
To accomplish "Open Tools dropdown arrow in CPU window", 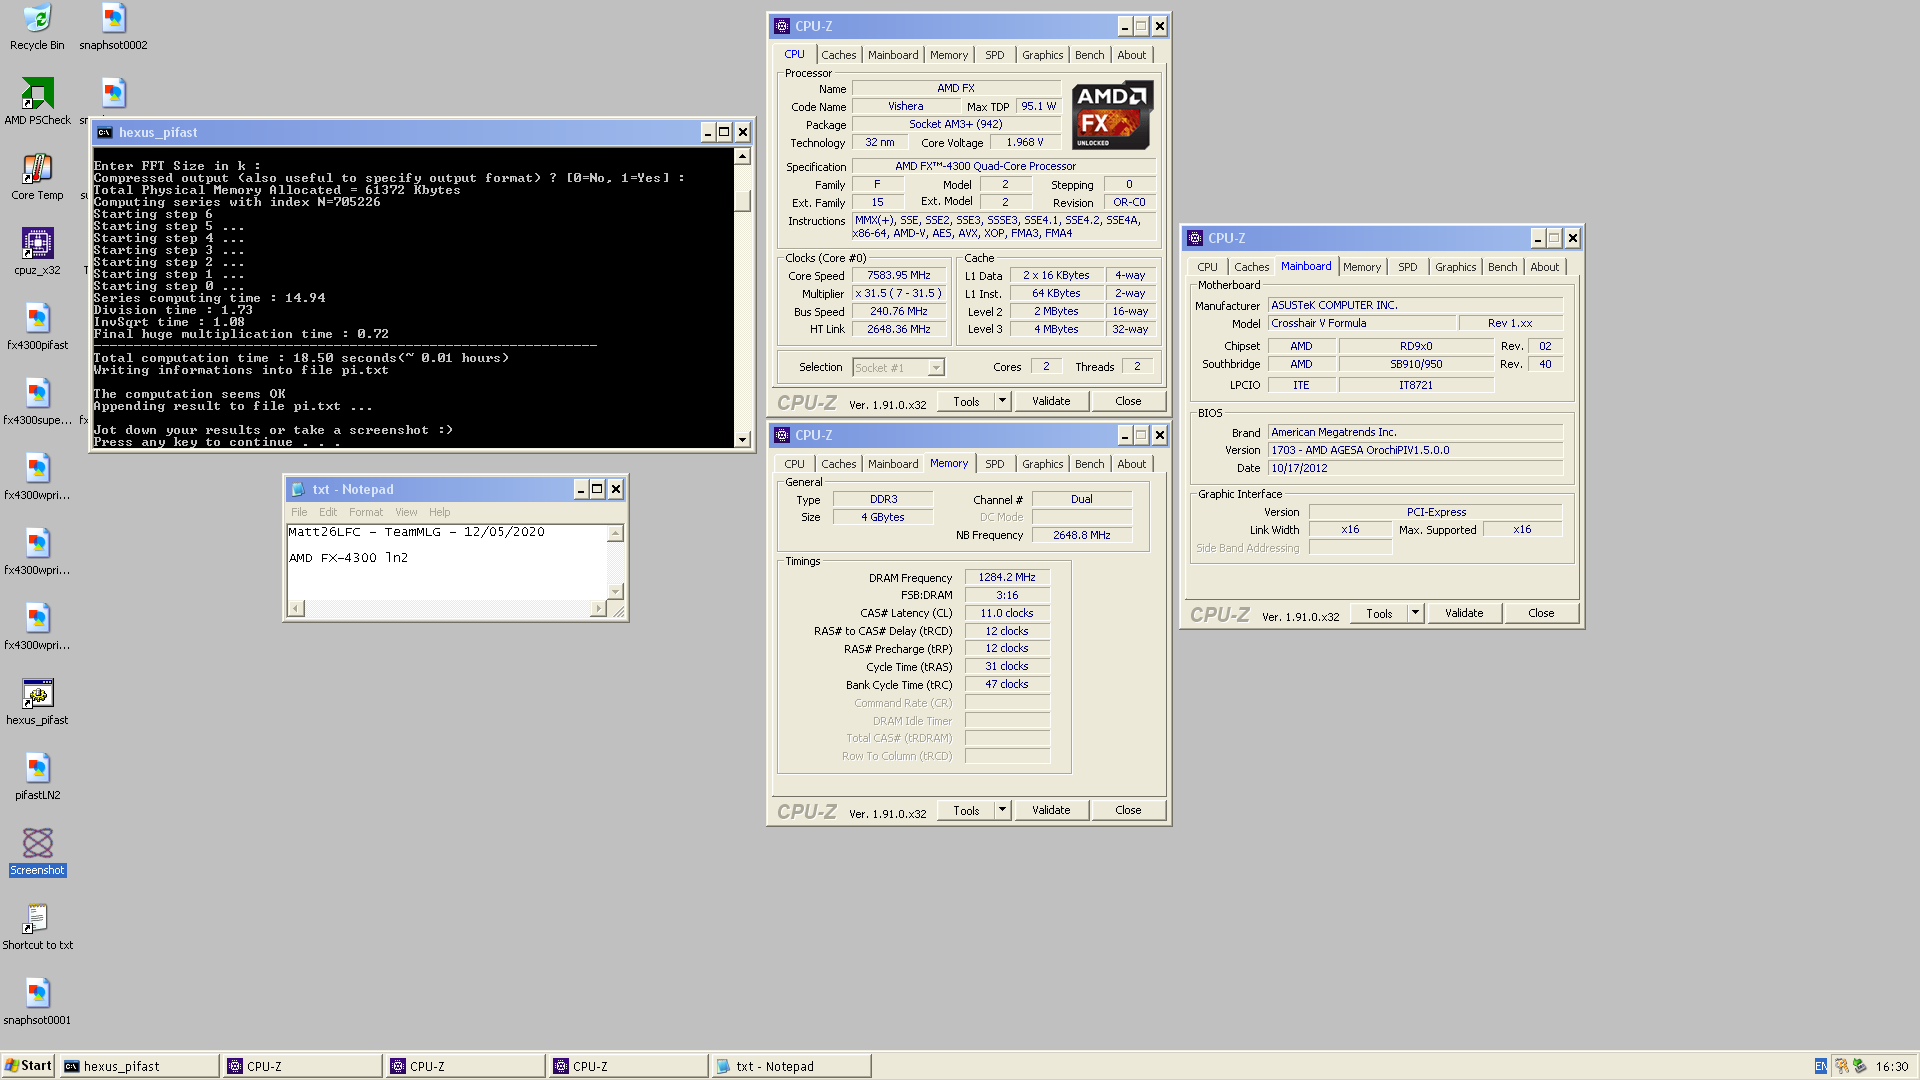I will (1002, 401).
